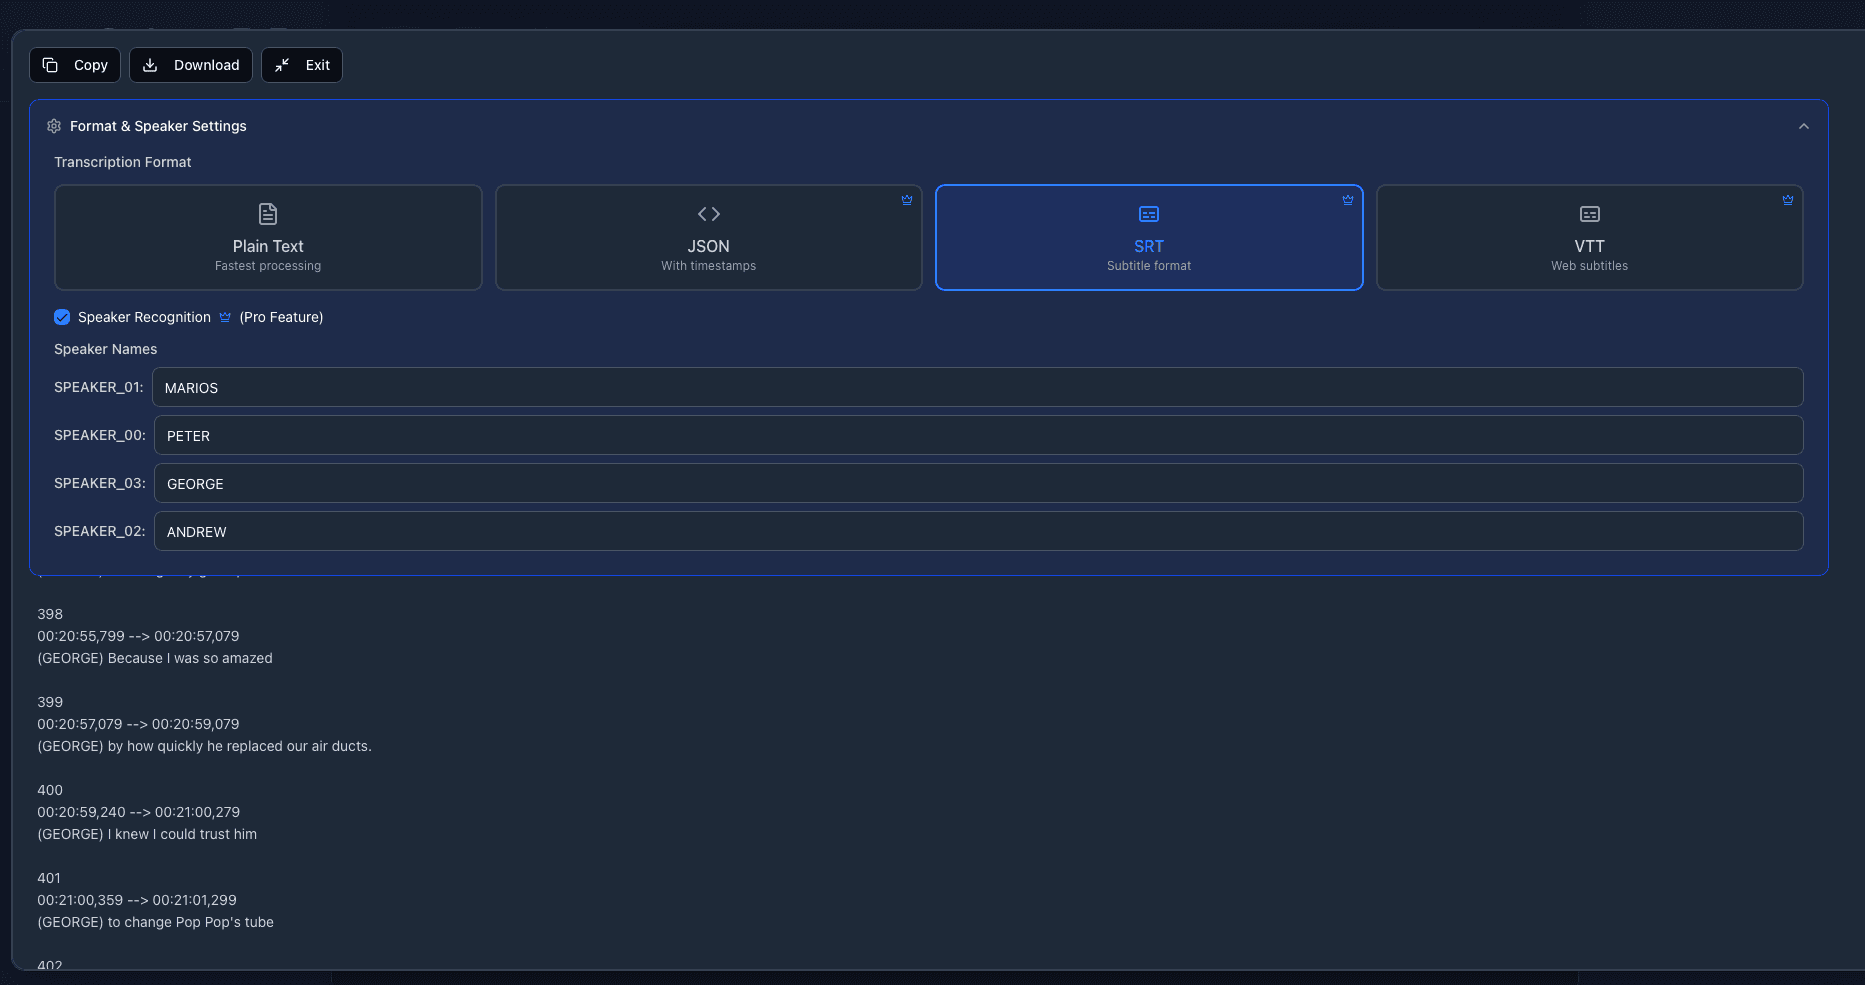Edit the SPEAKER_03 name field containing GEORGE
Screen dimensions: 1865x985
[977, 484]
